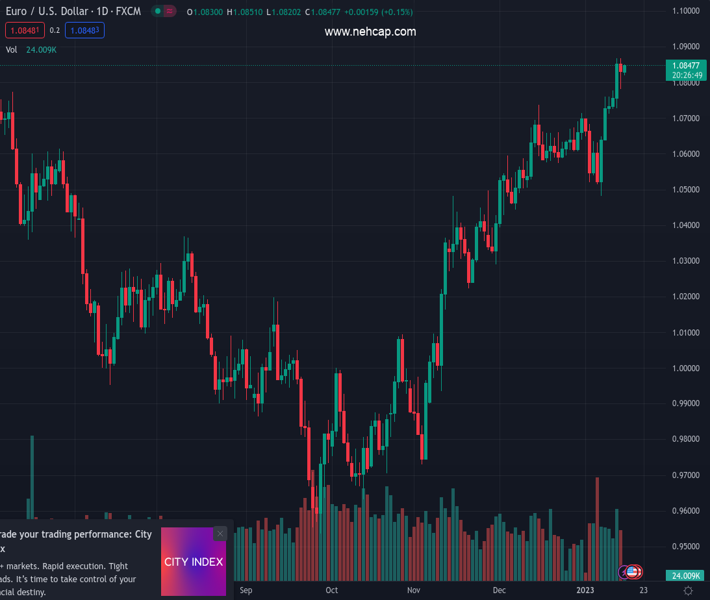Viewport: 710px width, 600px height.
Task: Click the Vol value 24.009K in legend
Action: [41, 49]
